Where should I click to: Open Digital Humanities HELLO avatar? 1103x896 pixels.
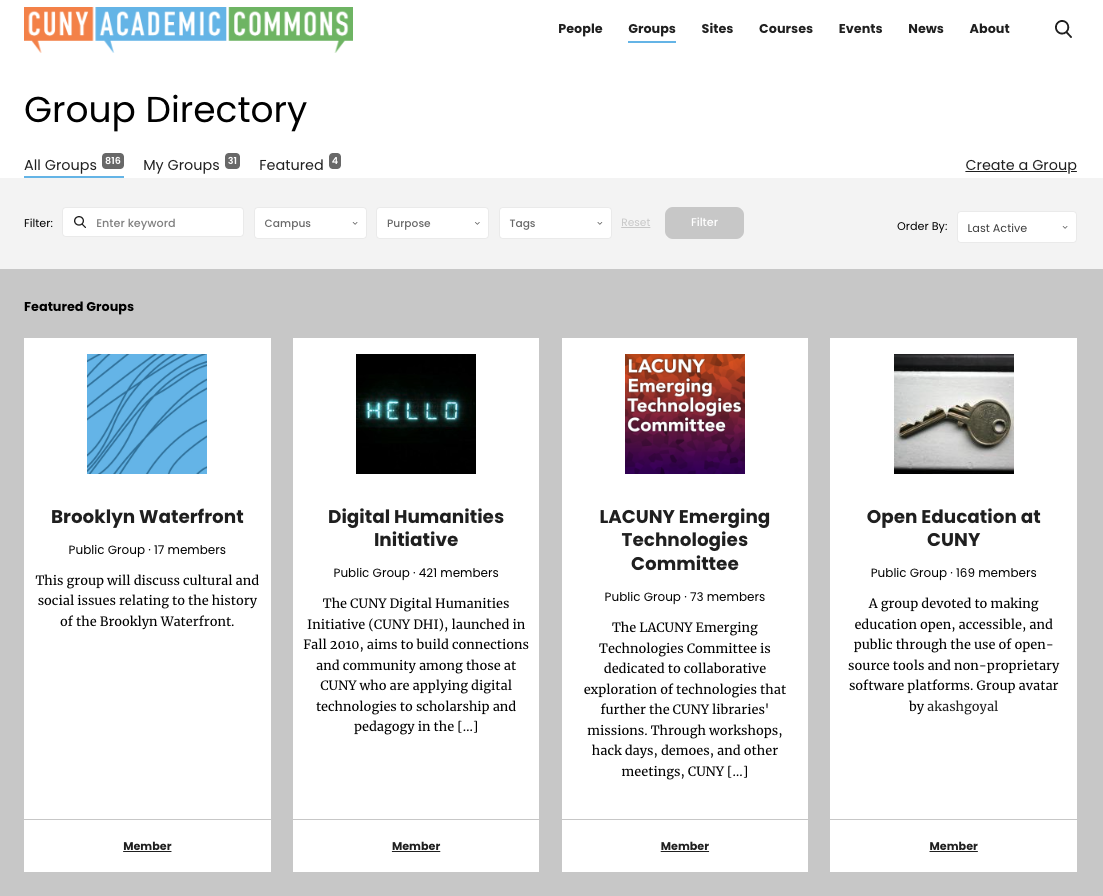[416, 414]
